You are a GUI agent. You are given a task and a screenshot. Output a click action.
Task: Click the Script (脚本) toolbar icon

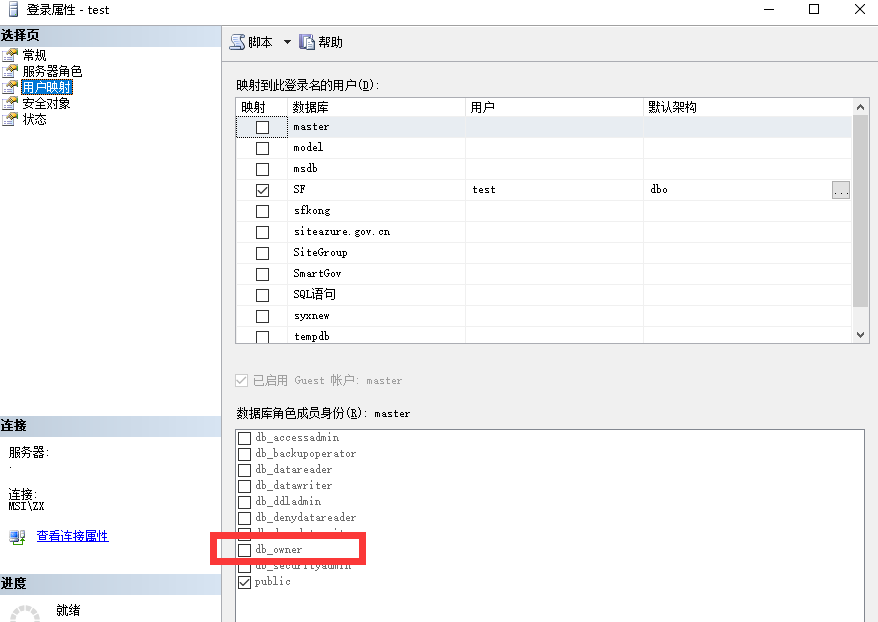[237, 42]
